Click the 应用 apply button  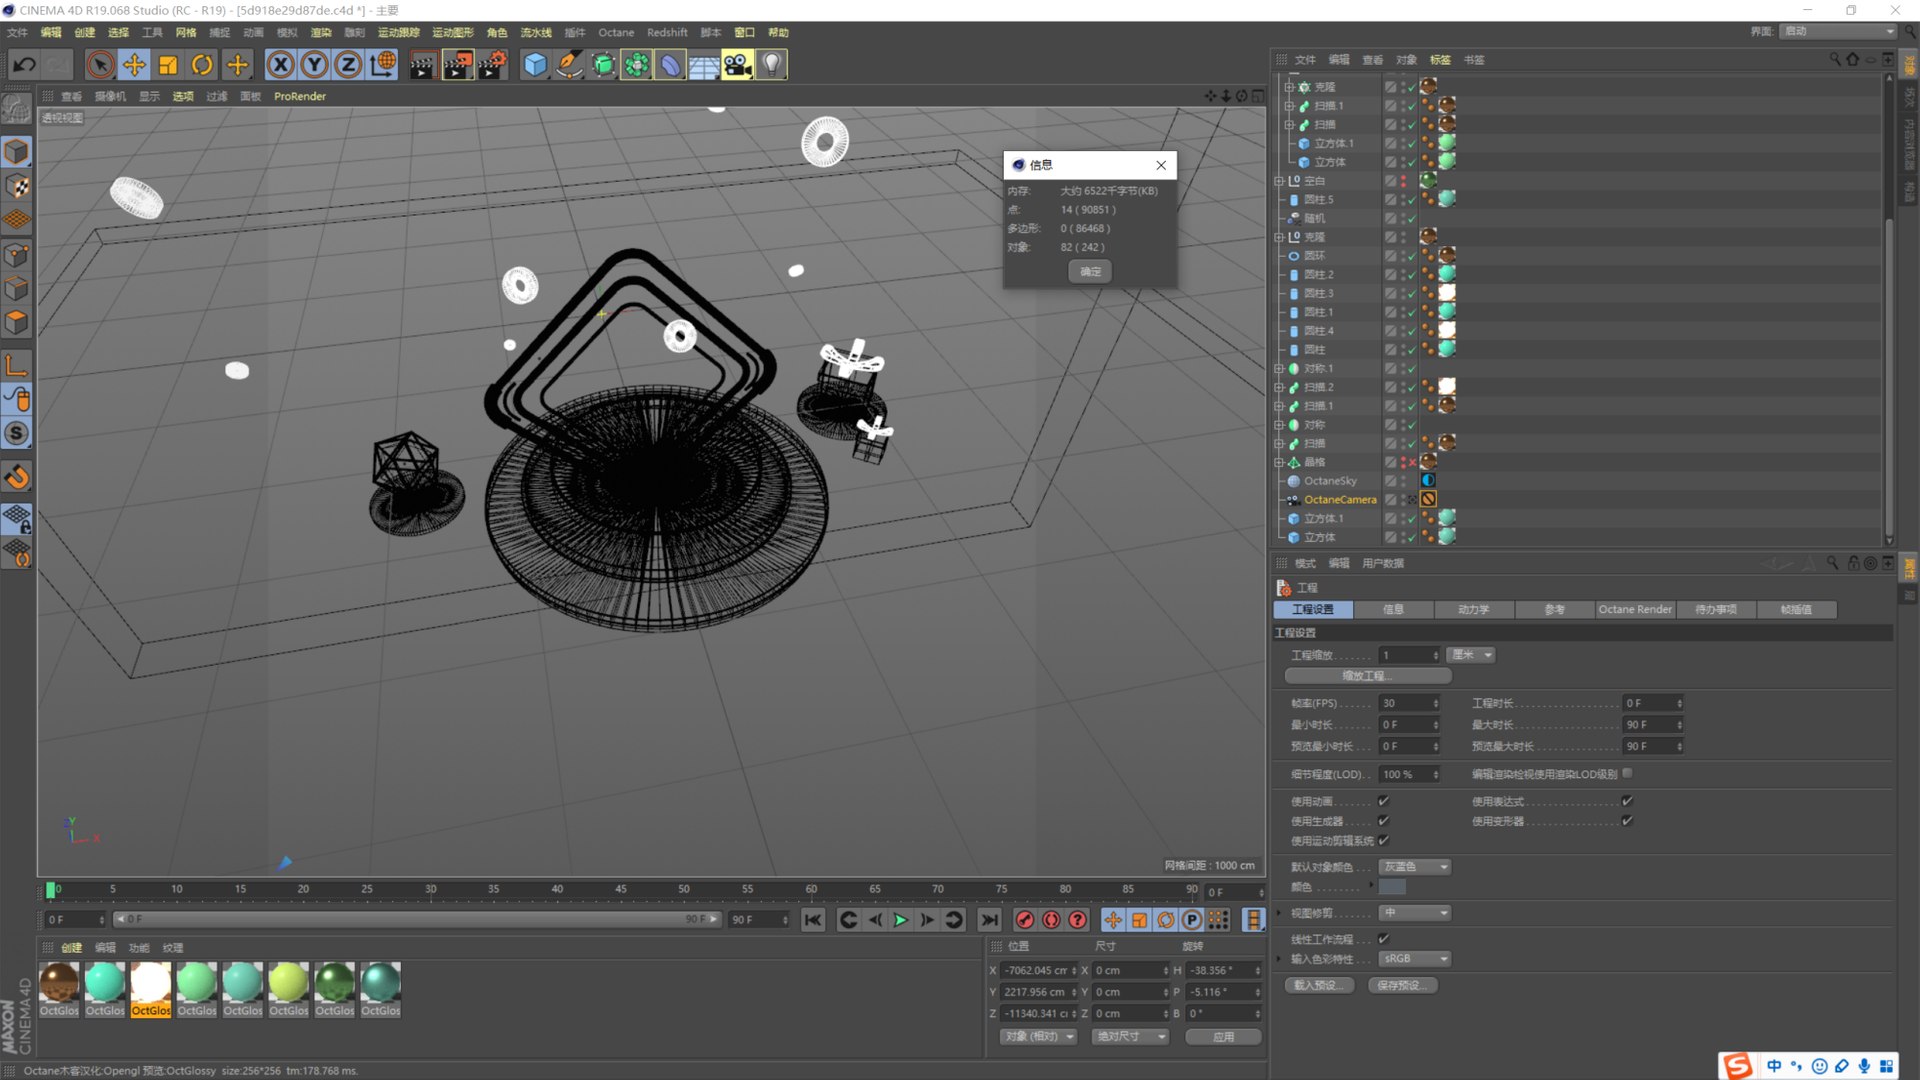[x=1223, y=1037]
